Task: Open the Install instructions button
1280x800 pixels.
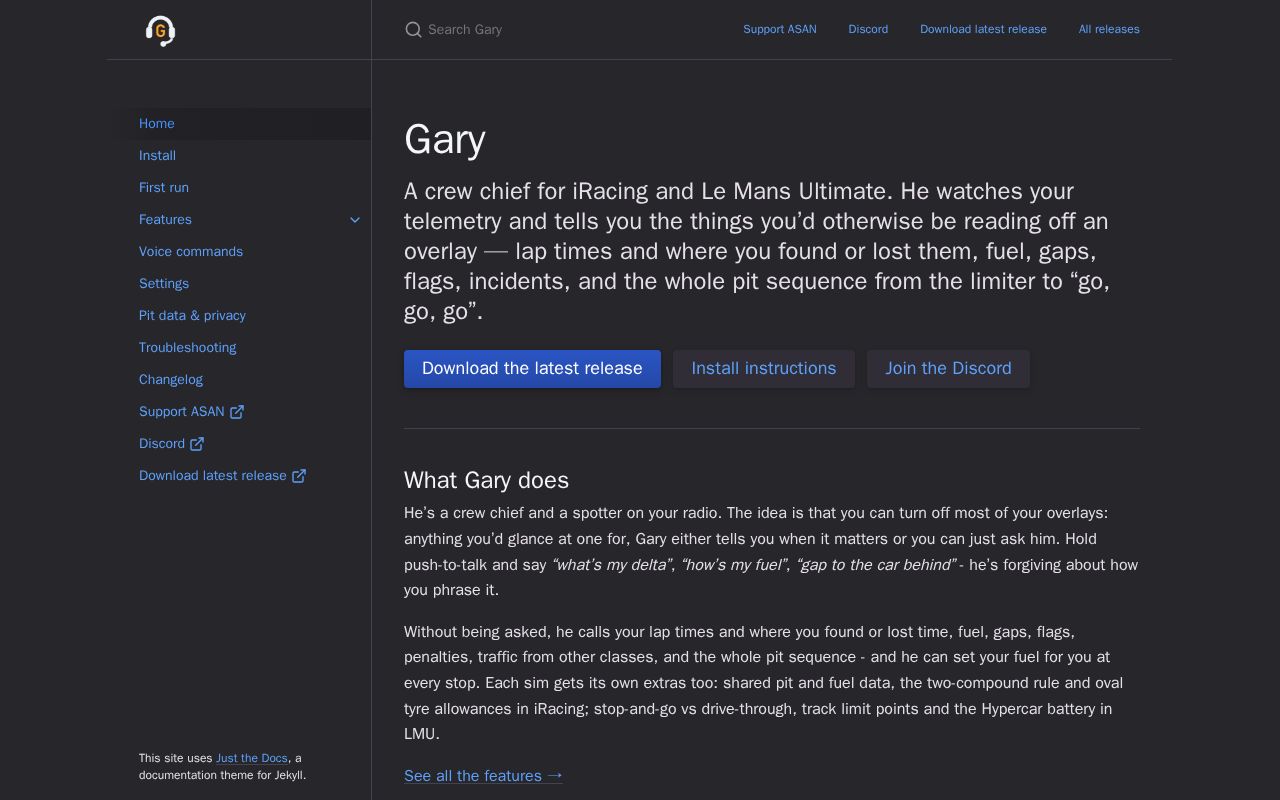Action: tap(764, 369)
